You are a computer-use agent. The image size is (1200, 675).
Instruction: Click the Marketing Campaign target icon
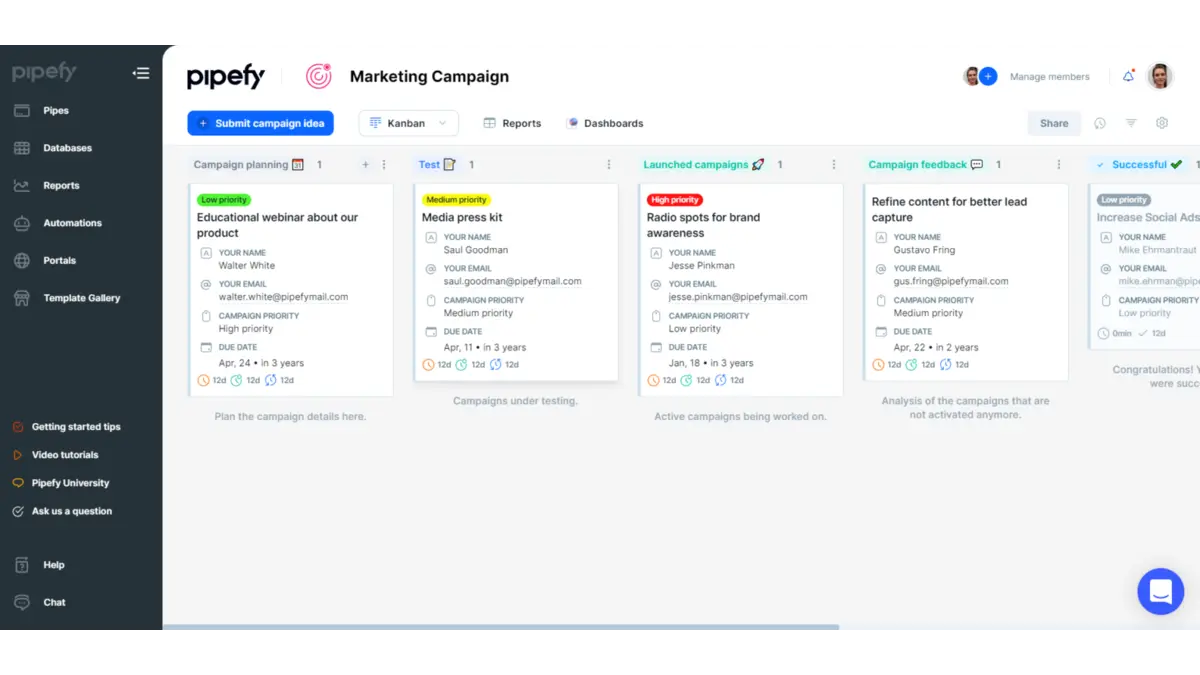[x=318, y=76]
